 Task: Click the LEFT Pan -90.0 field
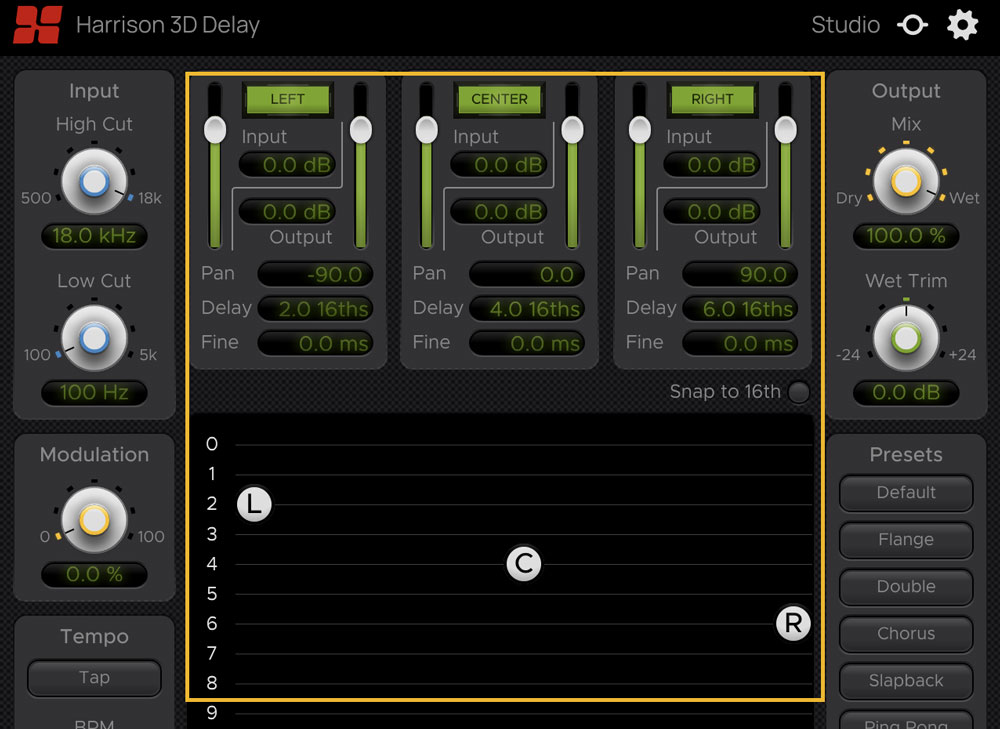coord(315,274)
